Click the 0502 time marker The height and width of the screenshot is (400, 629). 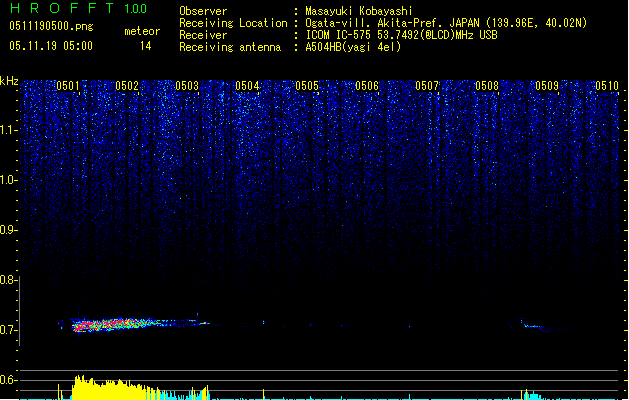point(127,86)
